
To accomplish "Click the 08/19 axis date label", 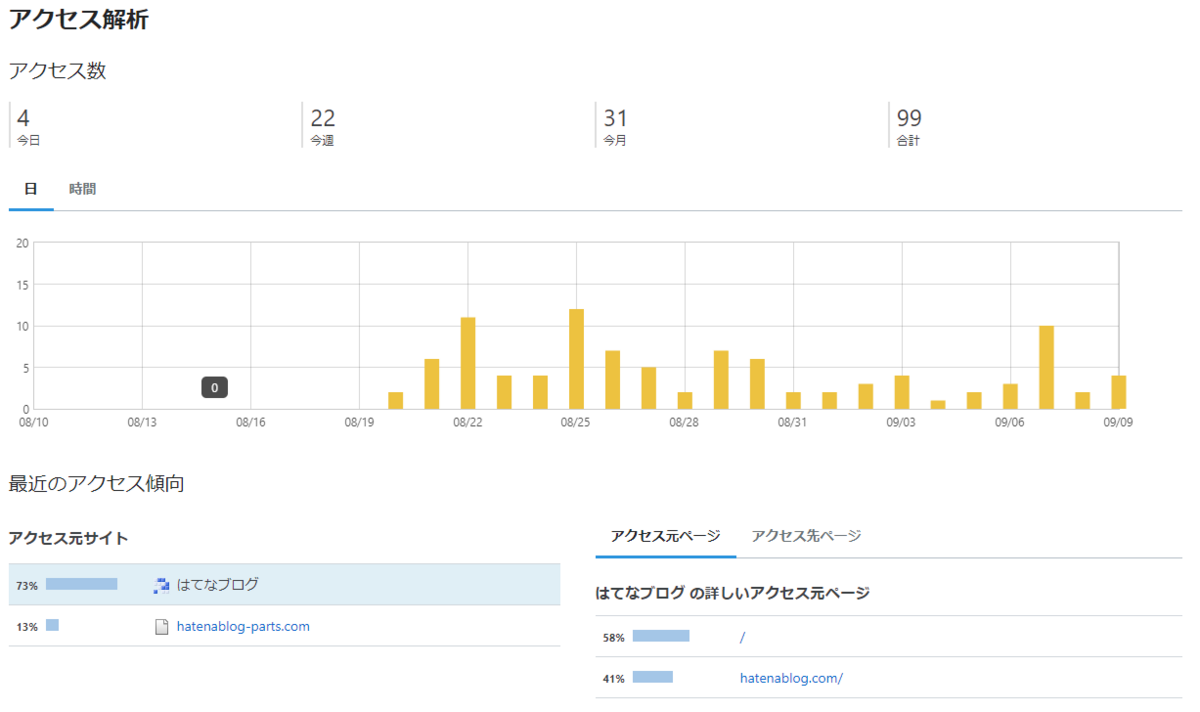I will coord(359,422).
